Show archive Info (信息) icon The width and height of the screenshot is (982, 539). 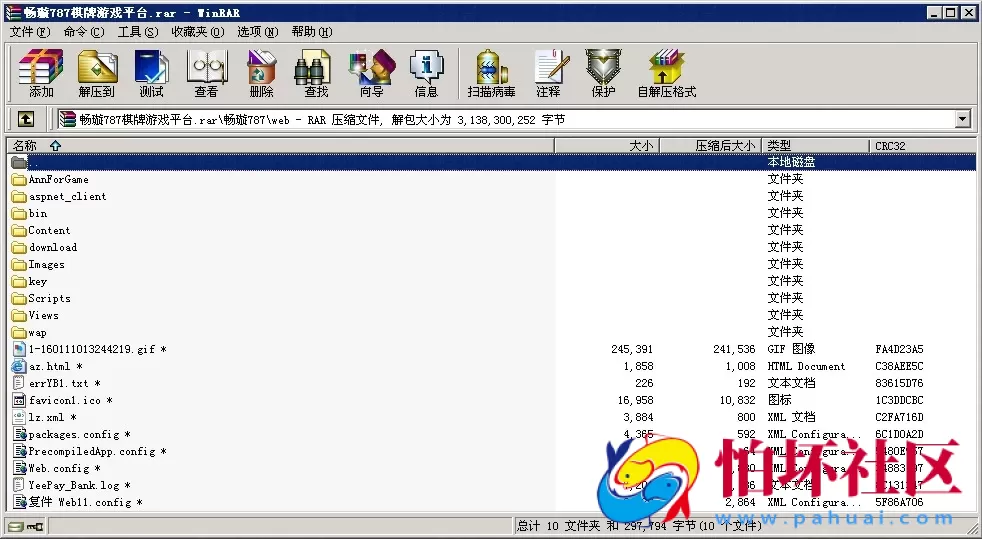(x=426, y=73)
